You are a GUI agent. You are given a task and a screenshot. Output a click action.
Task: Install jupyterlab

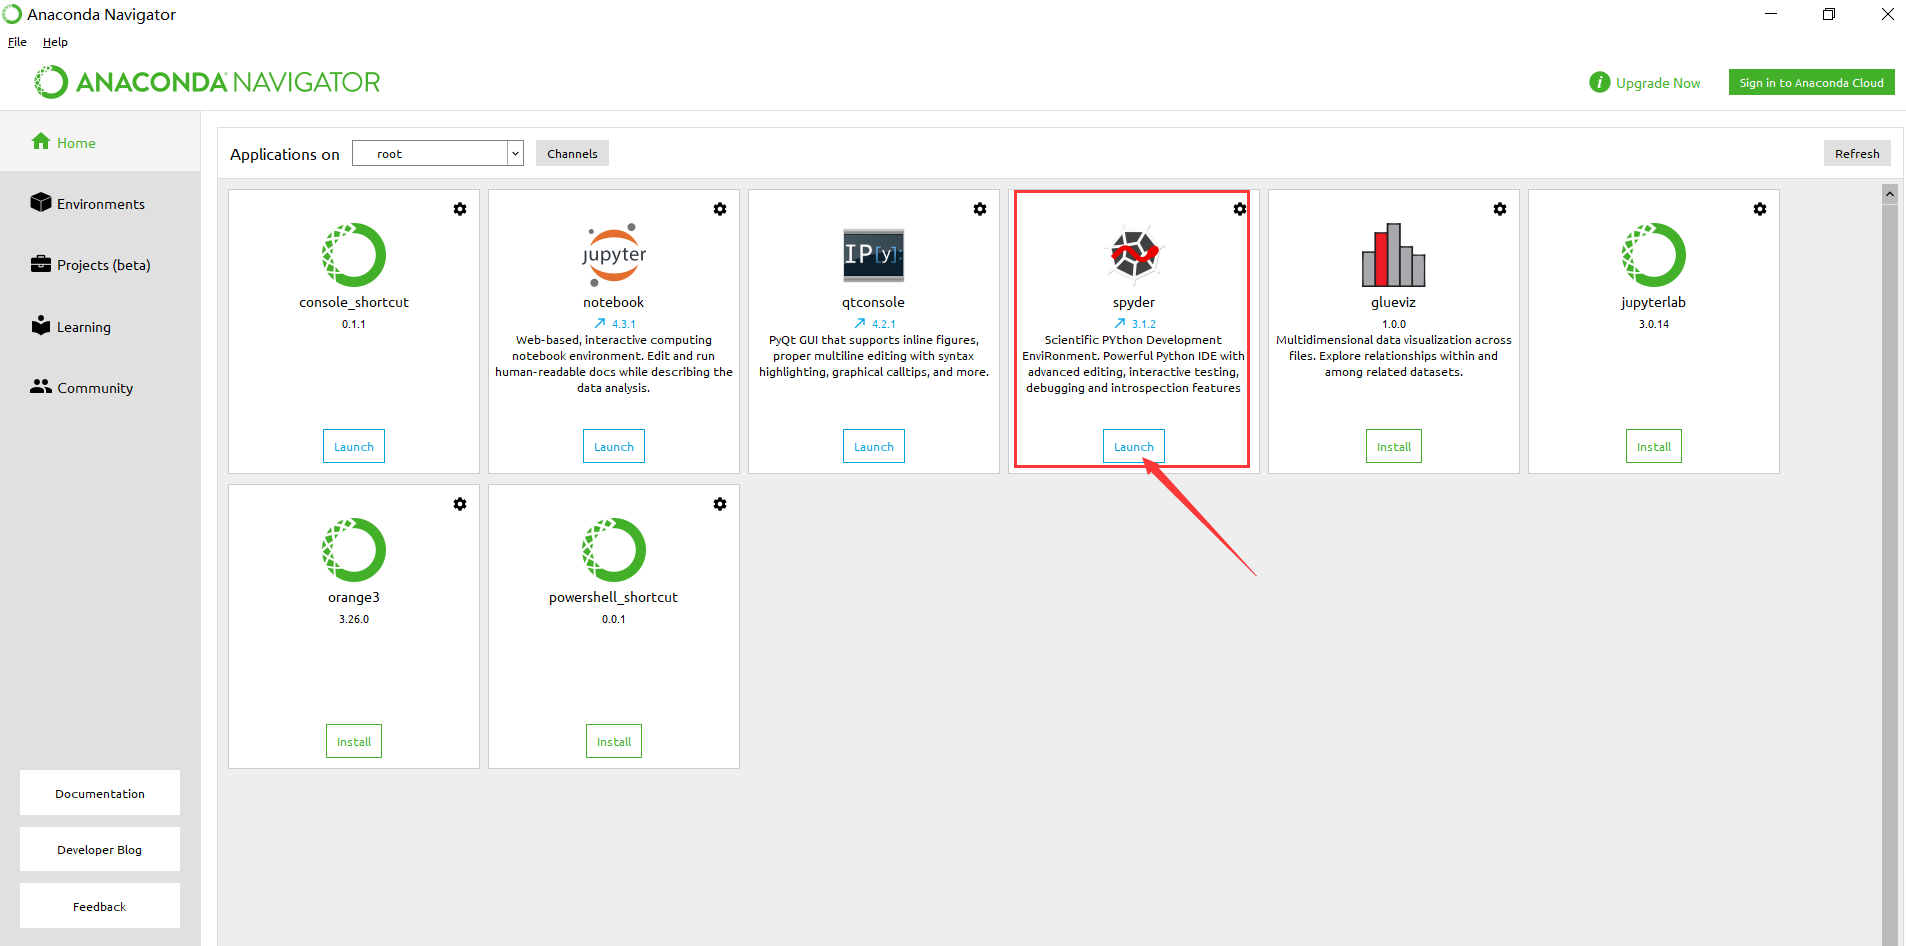coord(1654,446)
